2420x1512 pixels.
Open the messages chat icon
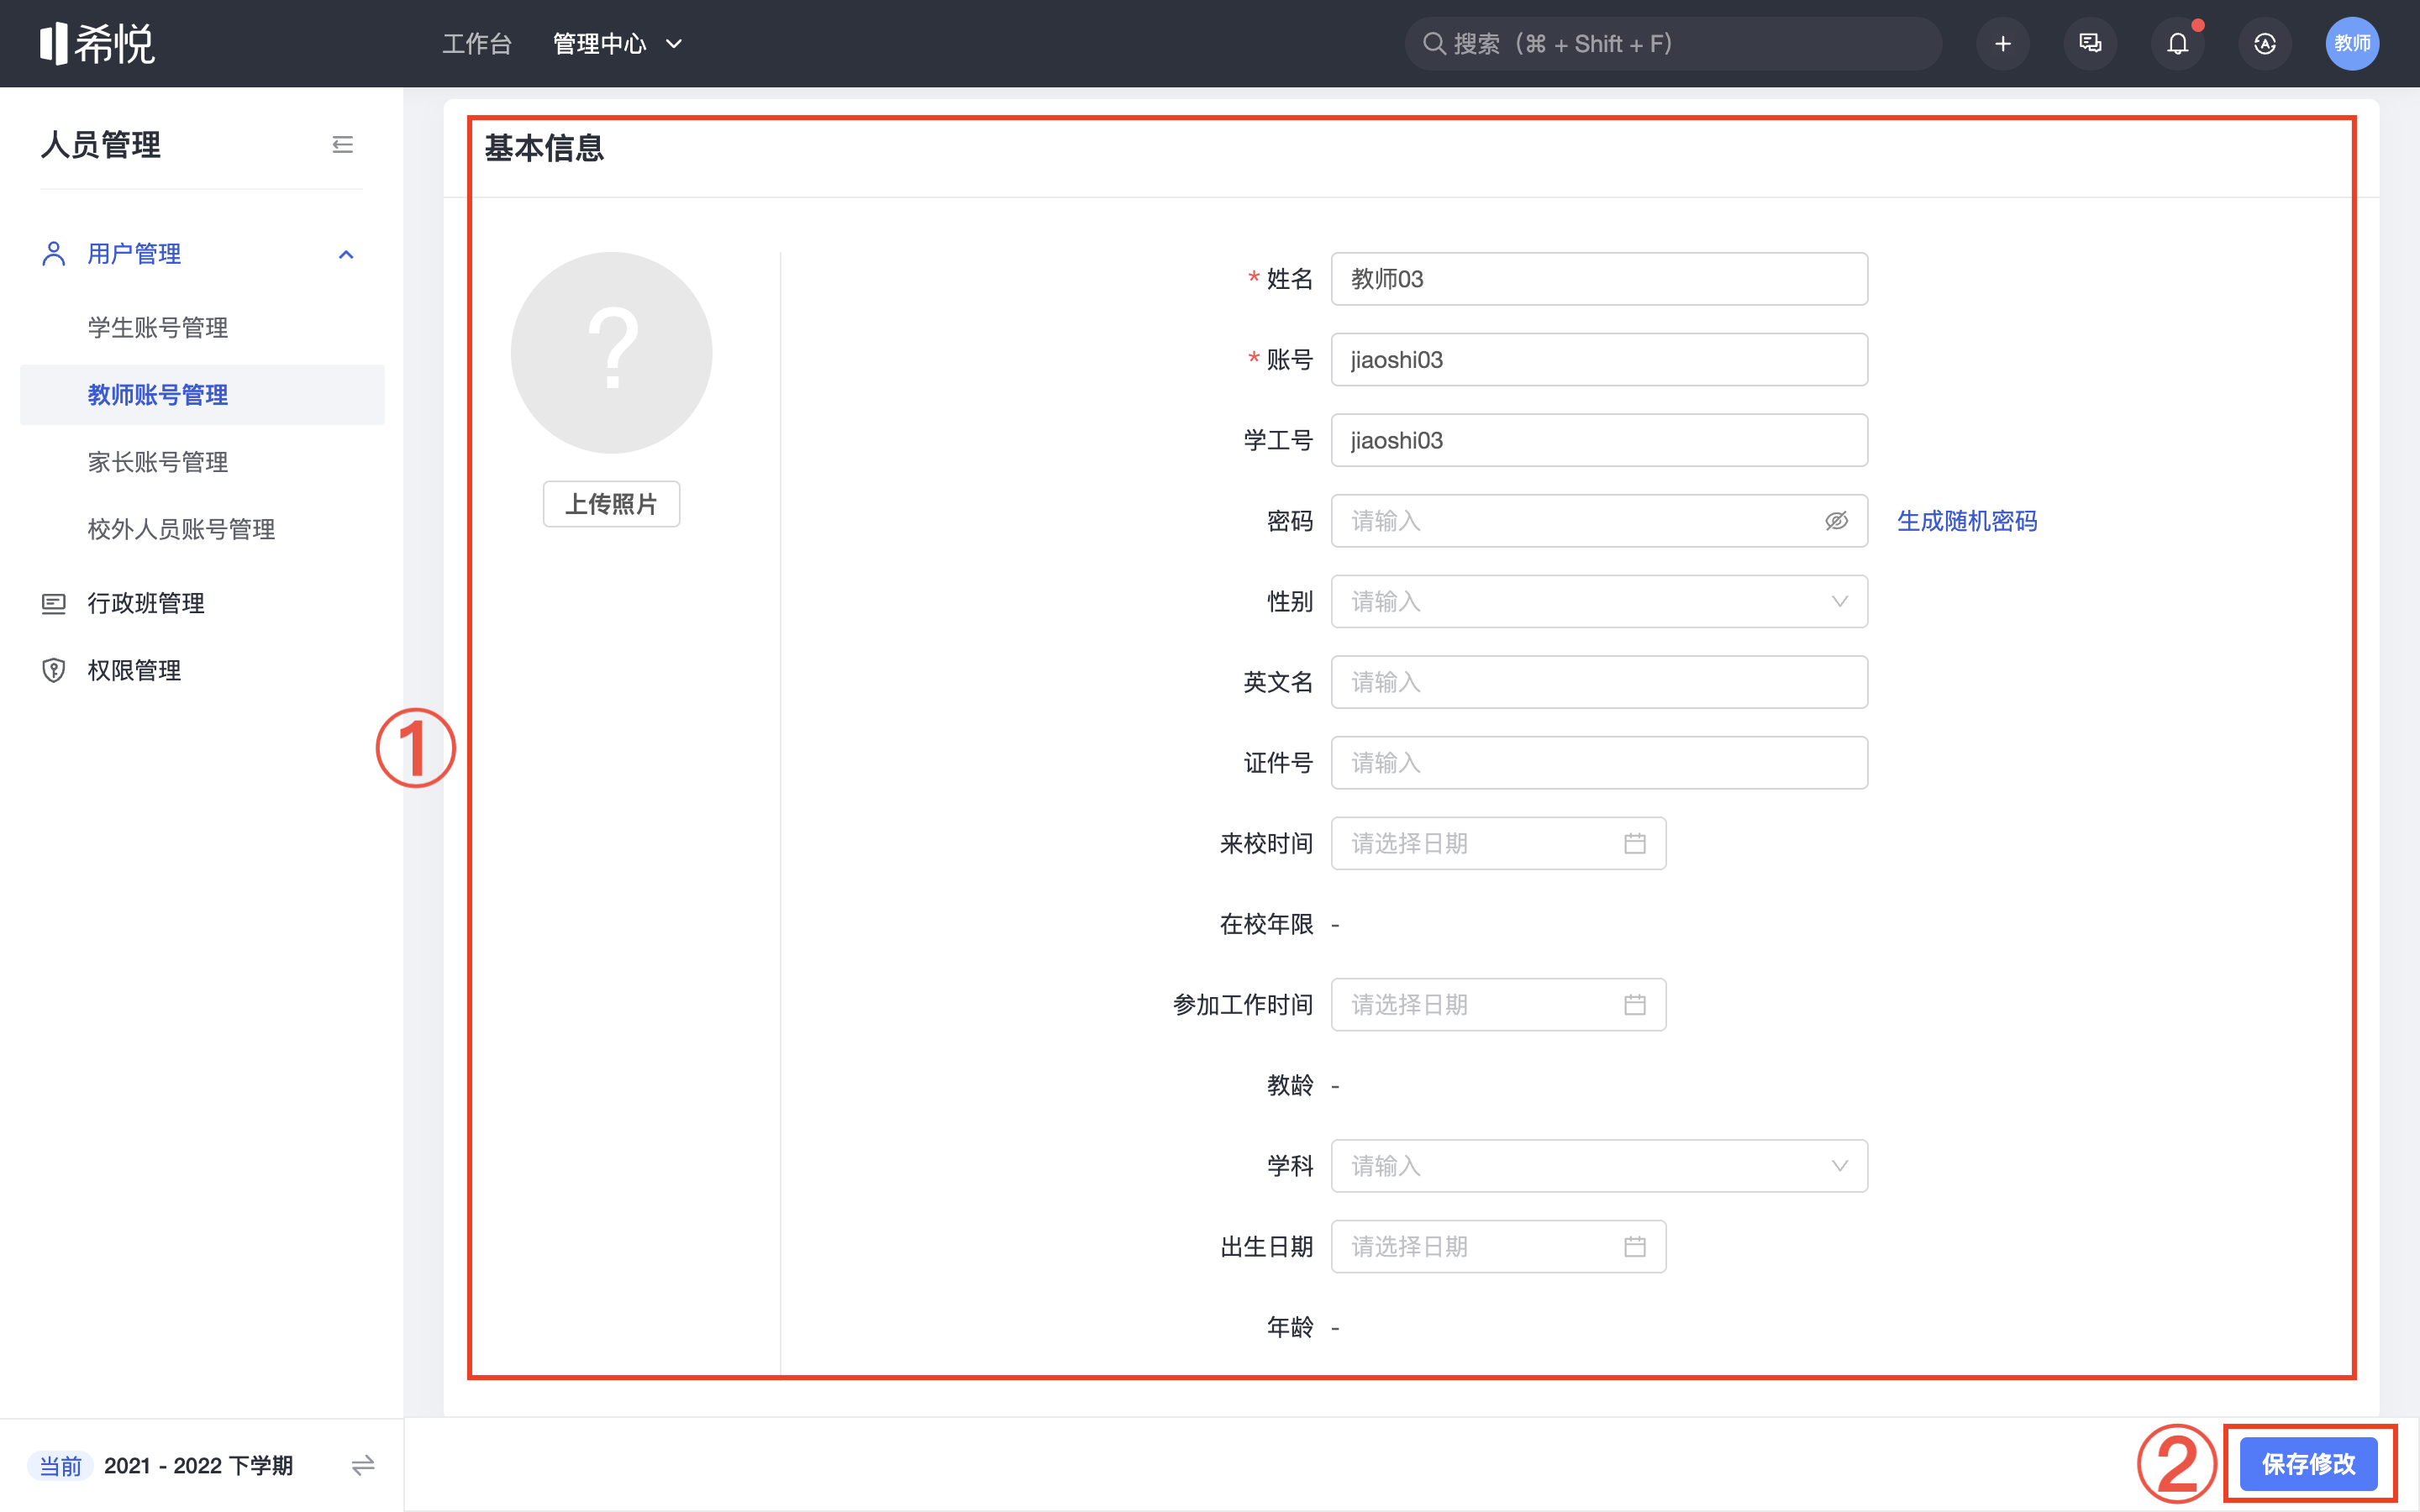pyautogui.click(x=2090, y=43)
